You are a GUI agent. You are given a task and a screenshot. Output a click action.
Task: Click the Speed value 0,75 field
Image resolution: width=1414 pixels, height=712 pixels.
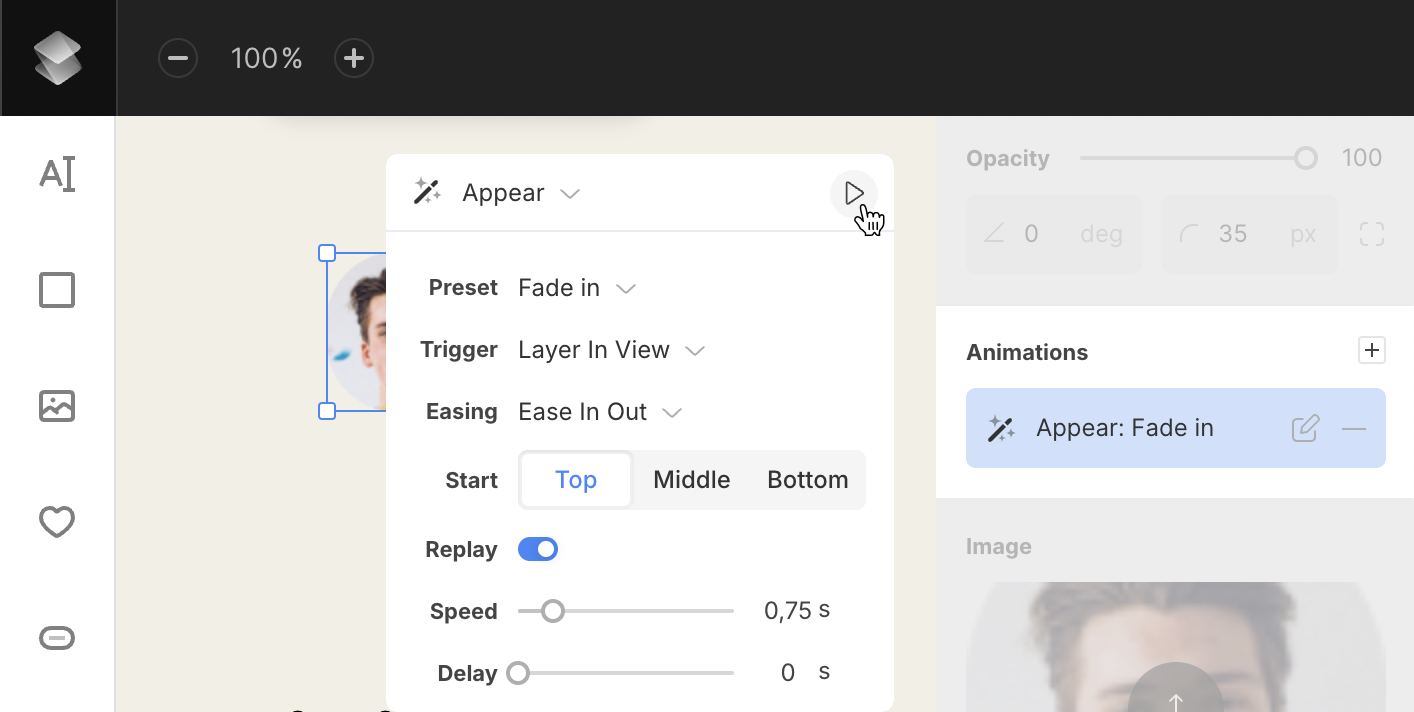tap(787, 611)
